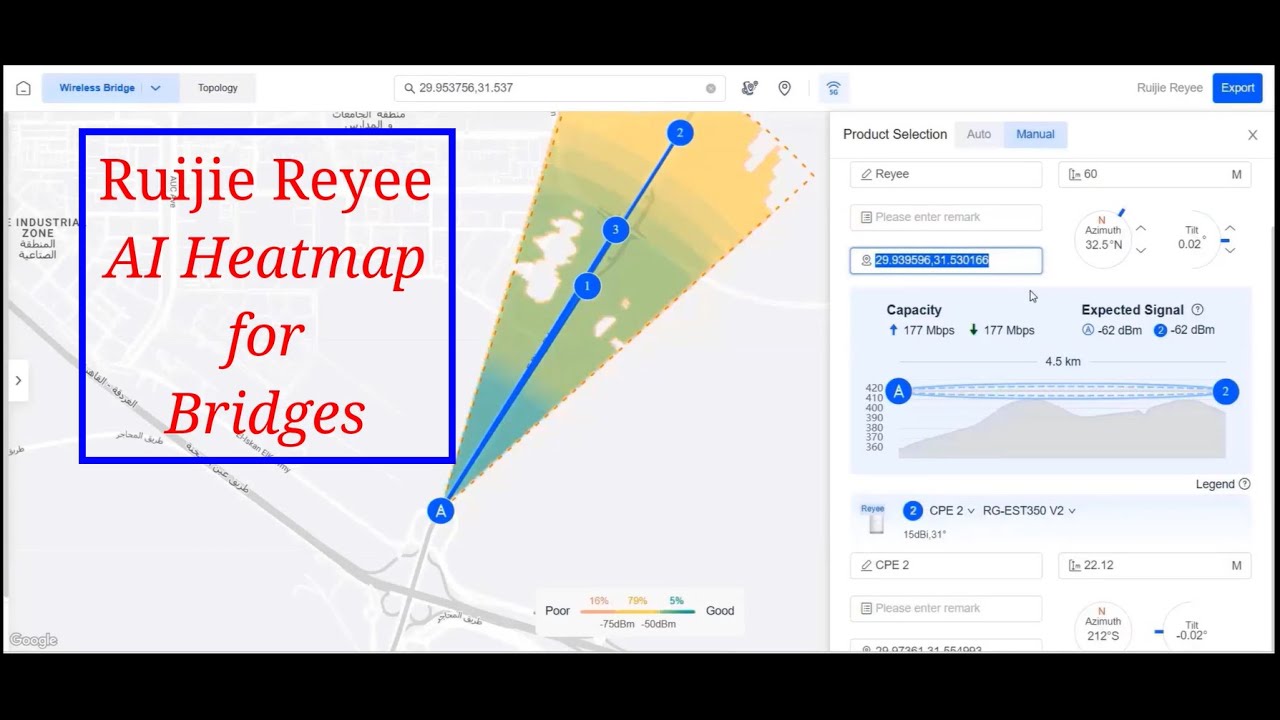Open the Expected Signal help icon

(x=1197, y=310)
